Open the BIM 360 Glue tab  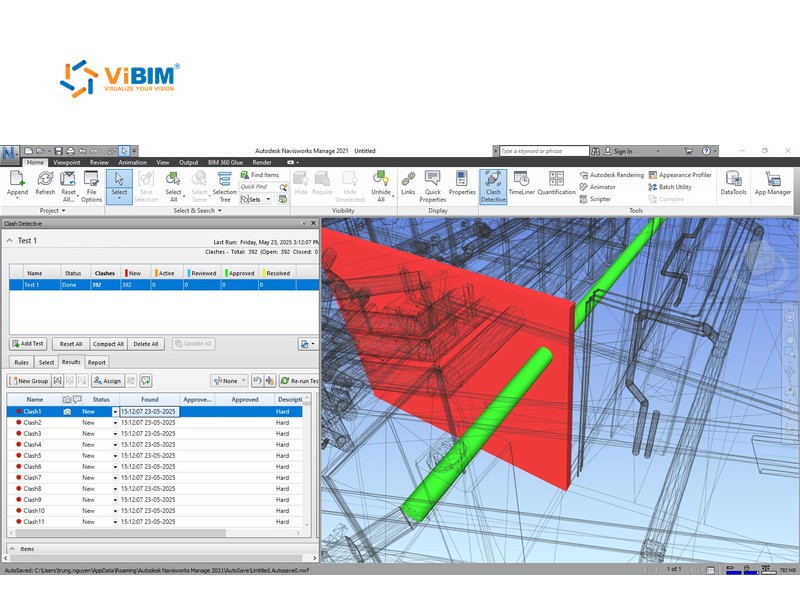click(225, 162)
